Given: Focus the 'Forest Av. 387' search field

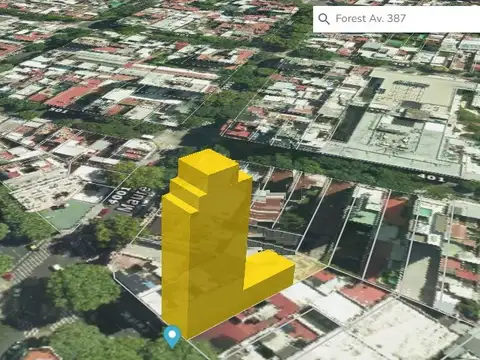Looking at the screenshot, I should 397,19.
